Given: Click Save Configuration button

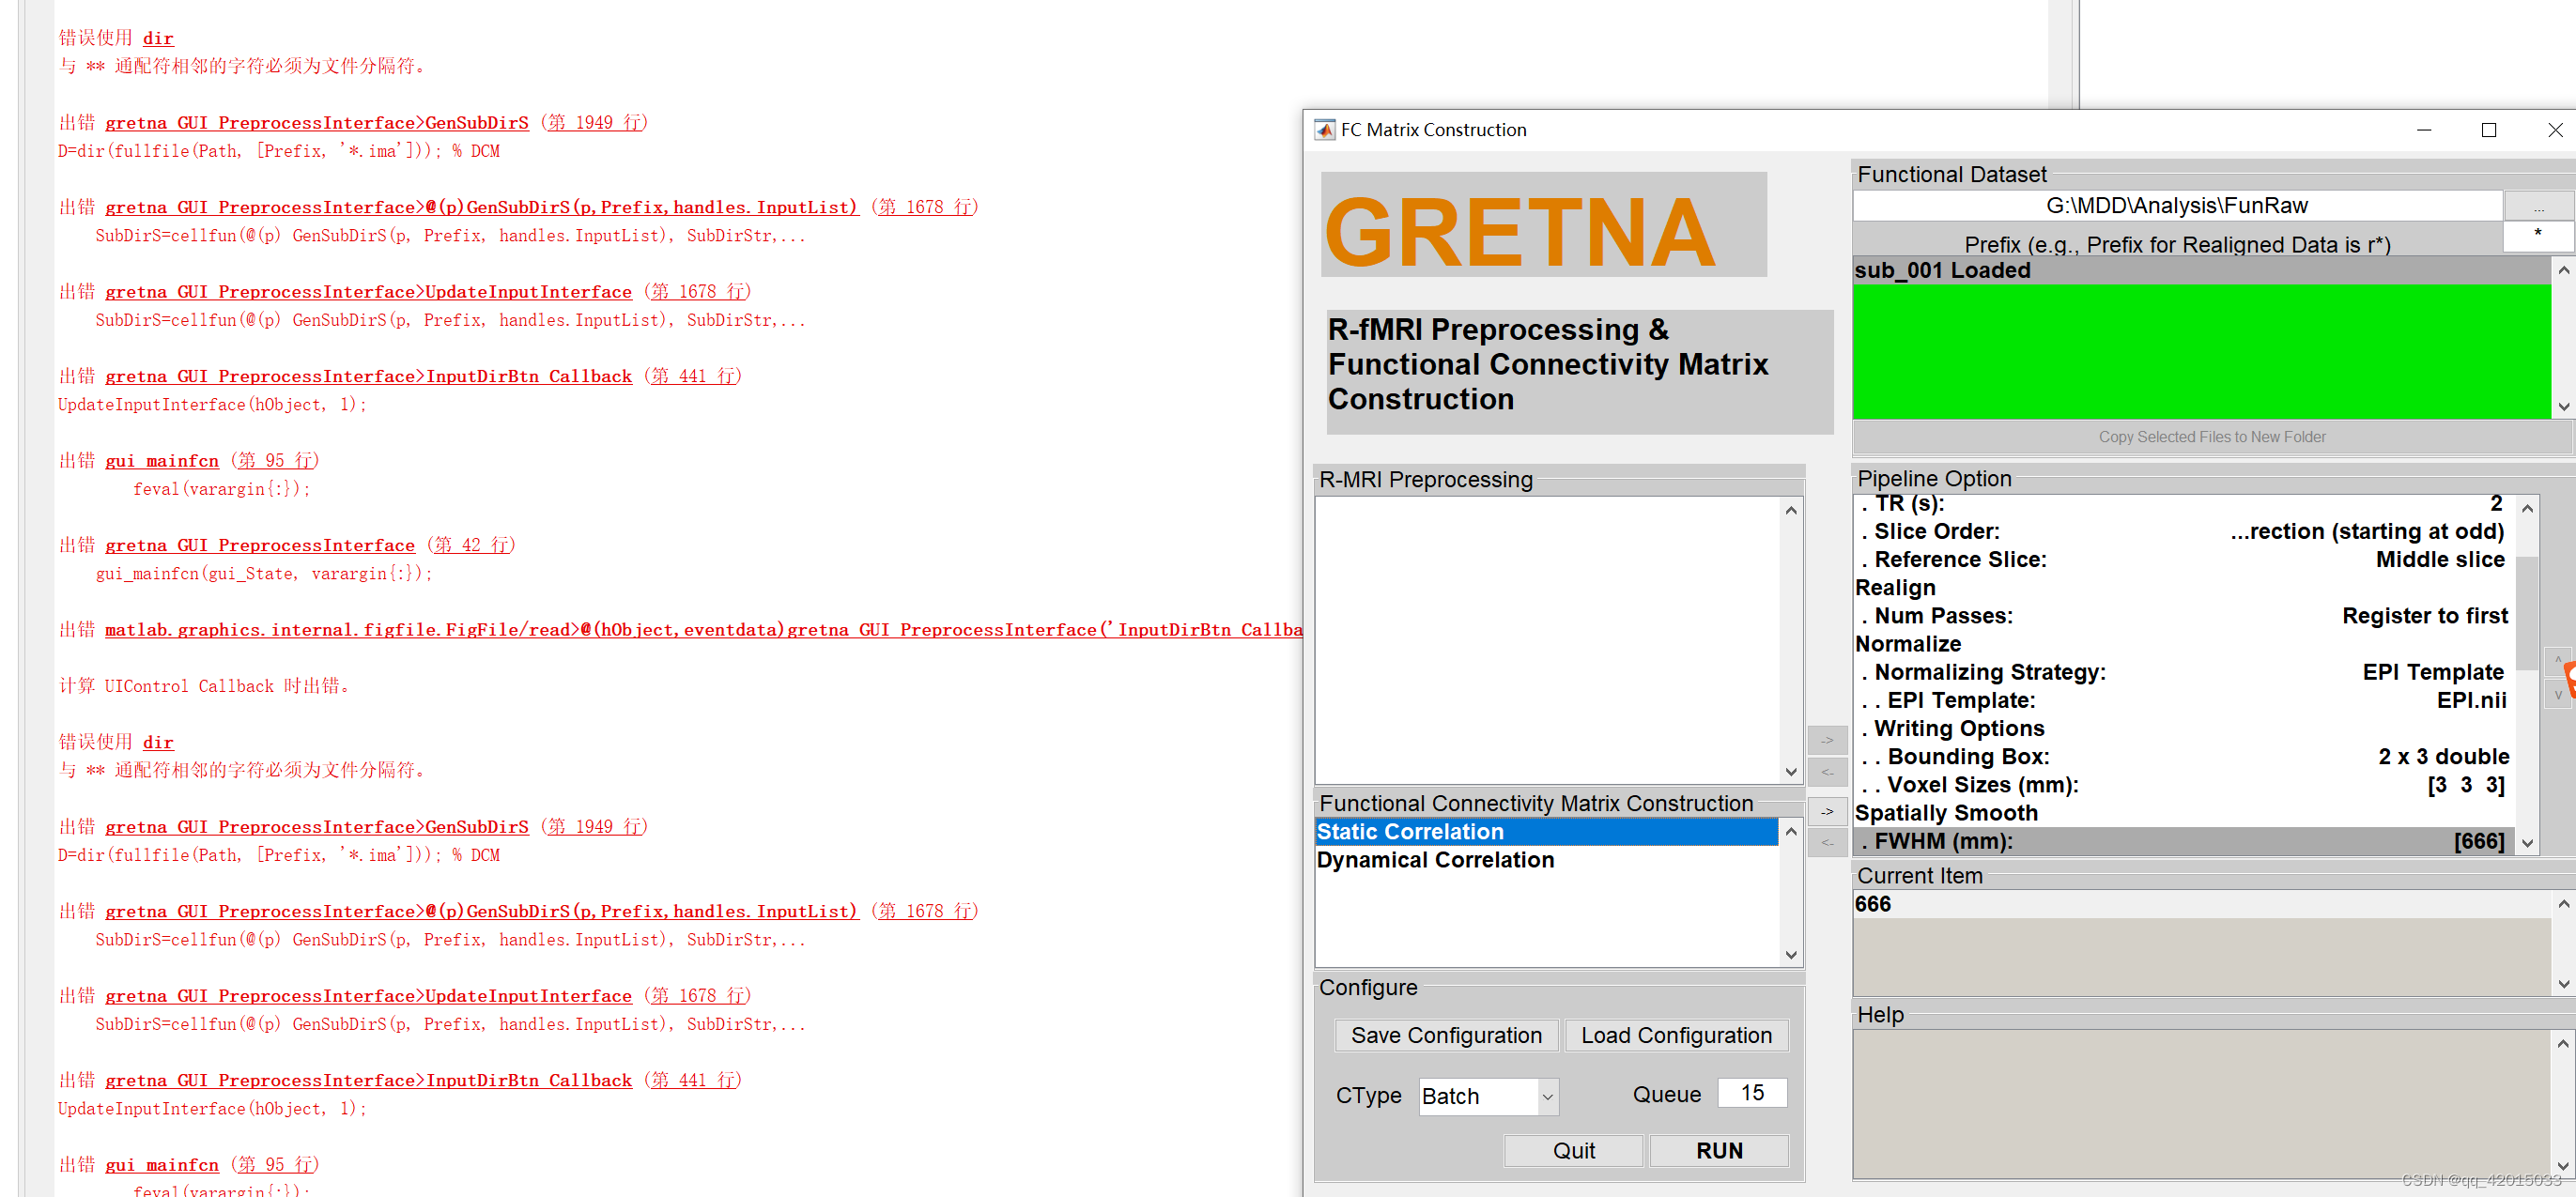Looking at the screenshot, I should point(1445,1035).
